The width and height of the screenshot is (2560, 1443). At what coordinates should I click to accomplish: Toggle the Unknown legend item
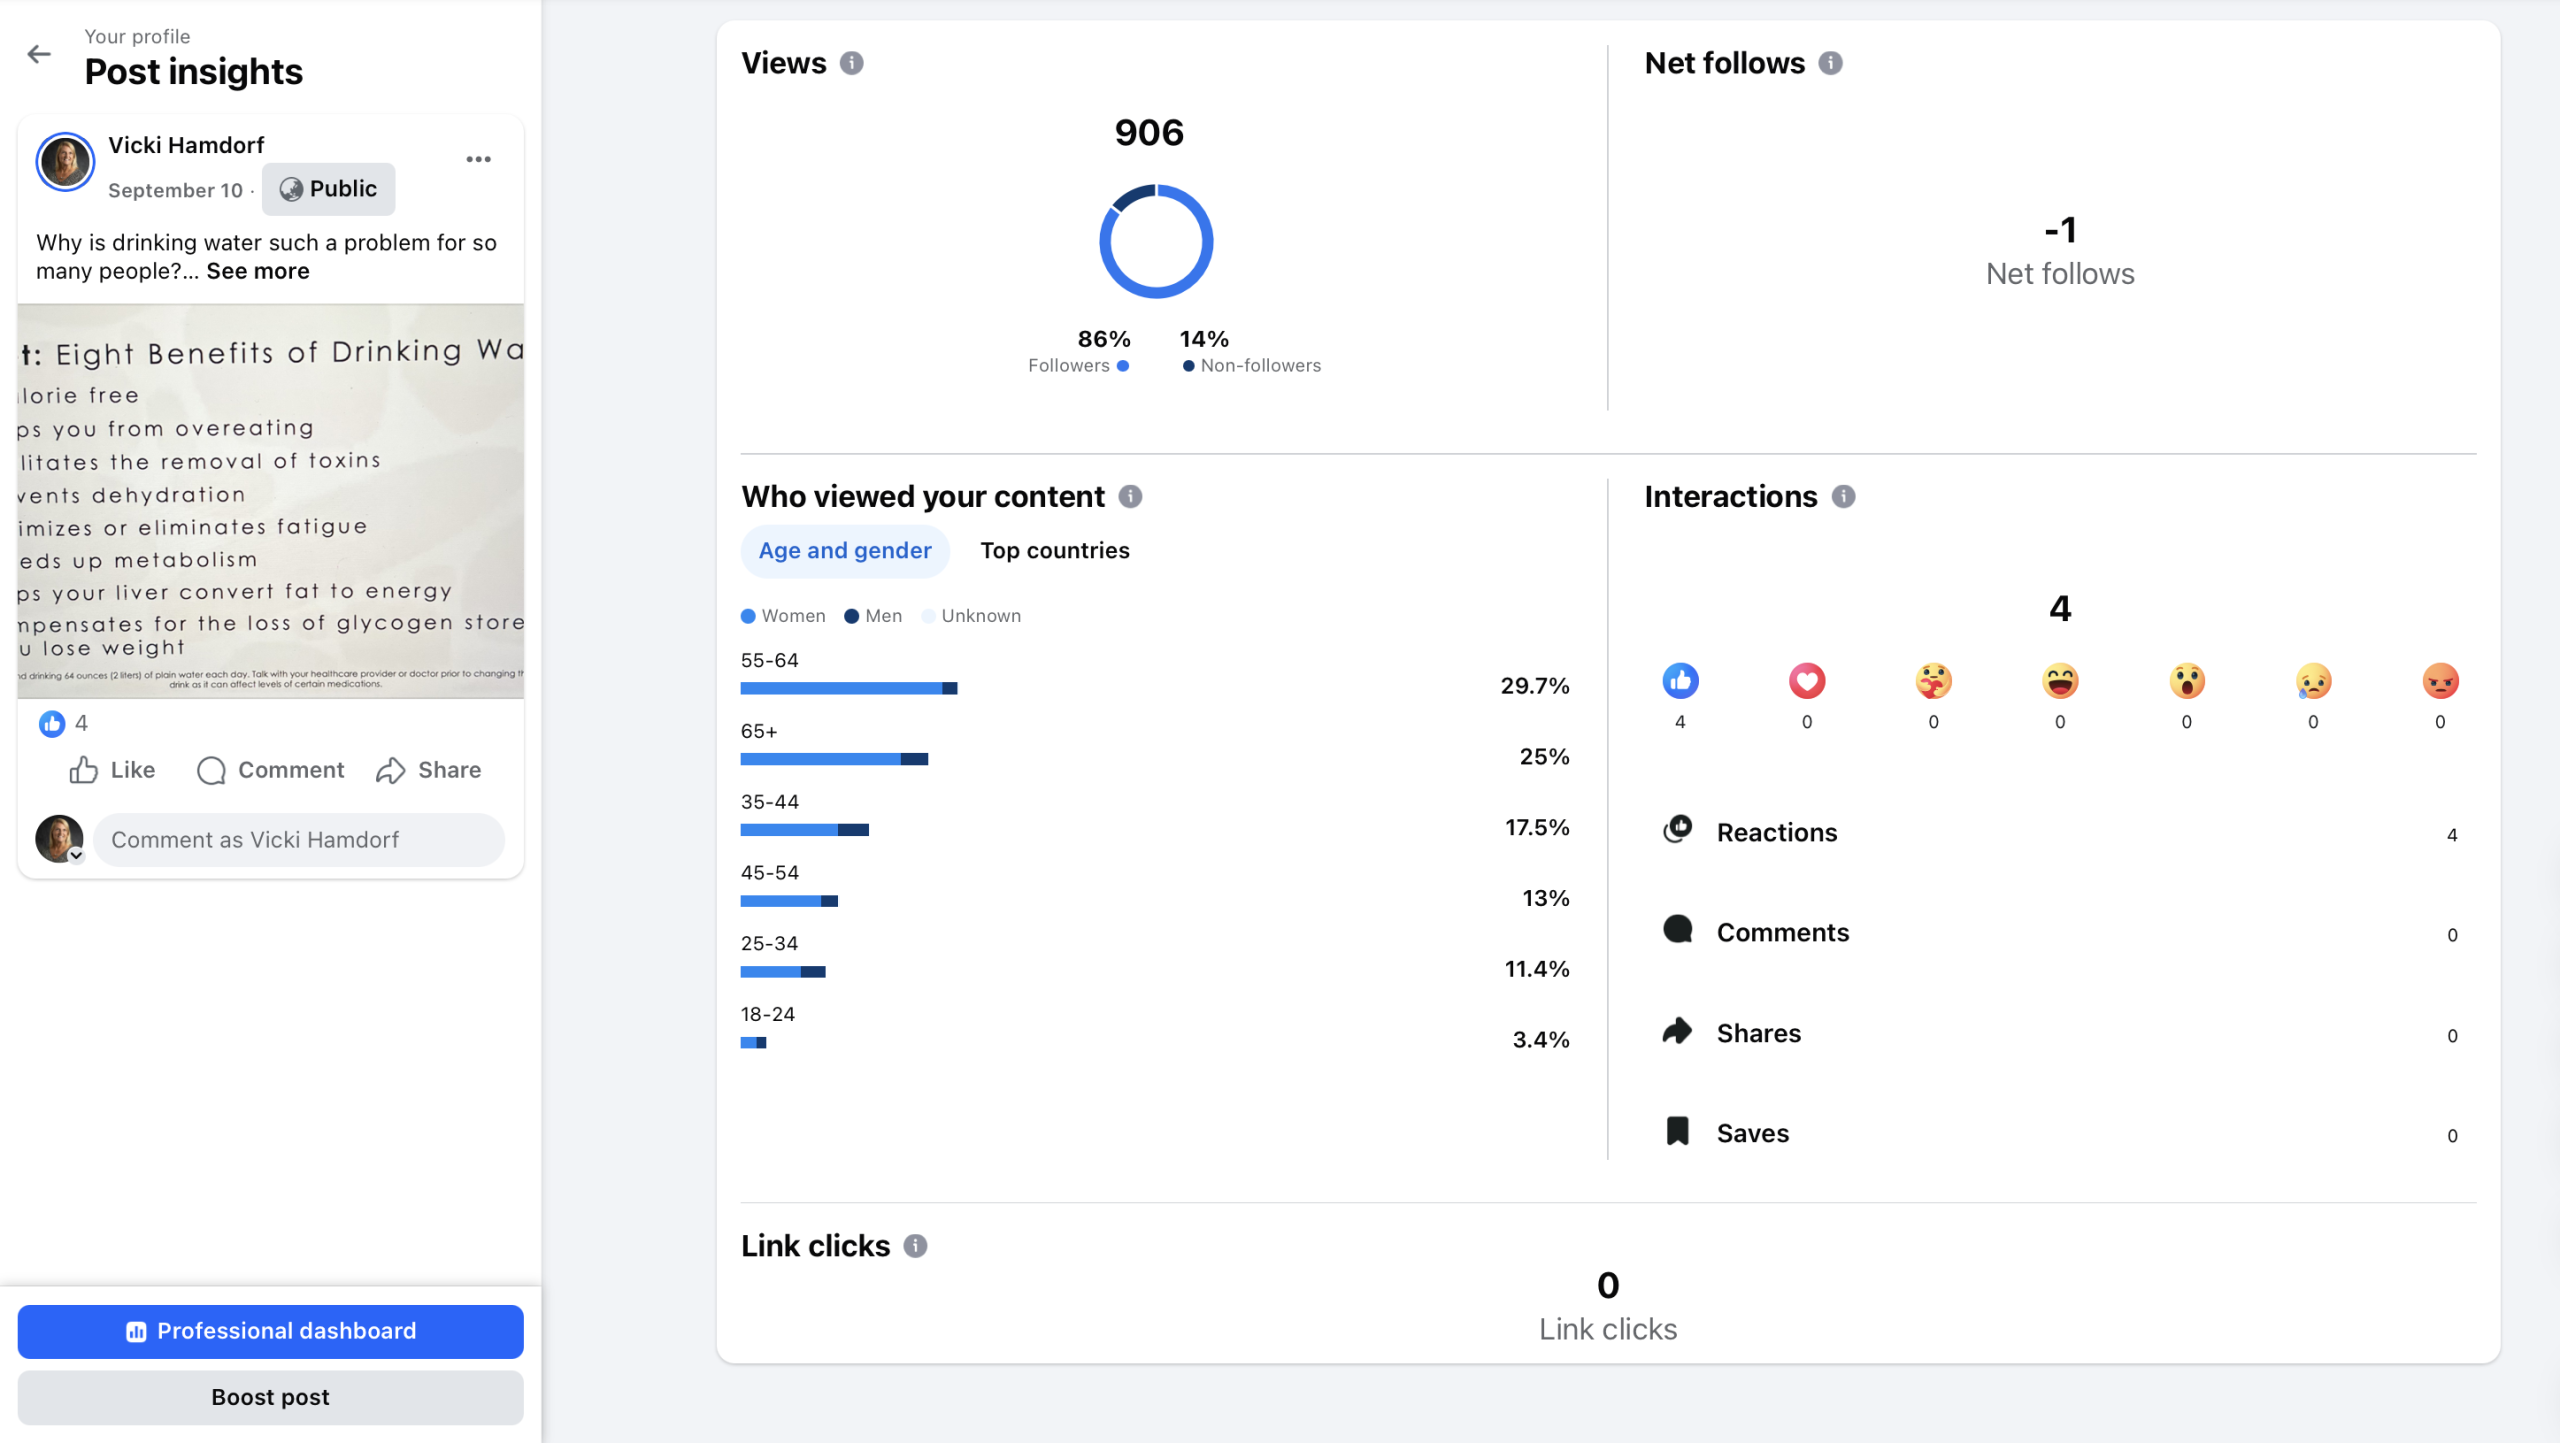pos(971,616)
